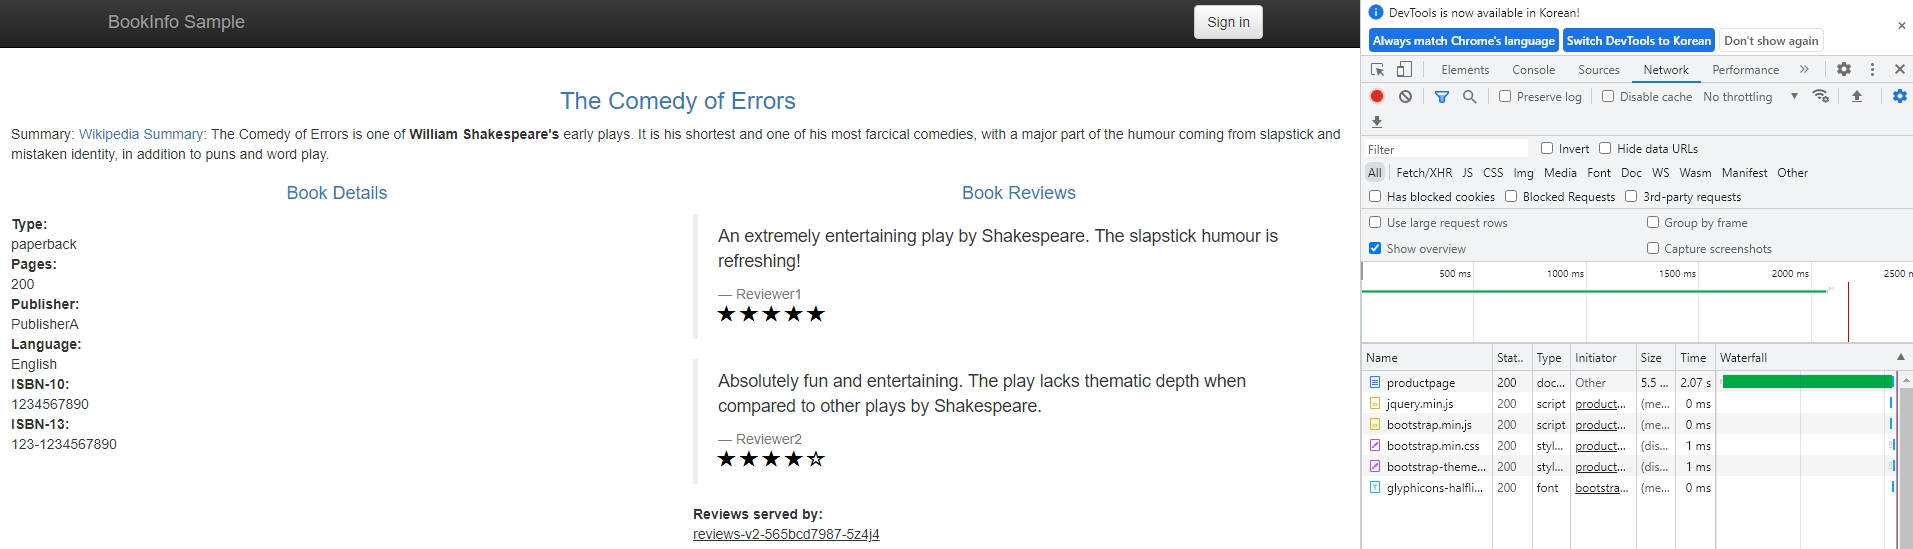Open network search with magnifier icon
Screen dimensions: 1913x549
coord(1469,97)
